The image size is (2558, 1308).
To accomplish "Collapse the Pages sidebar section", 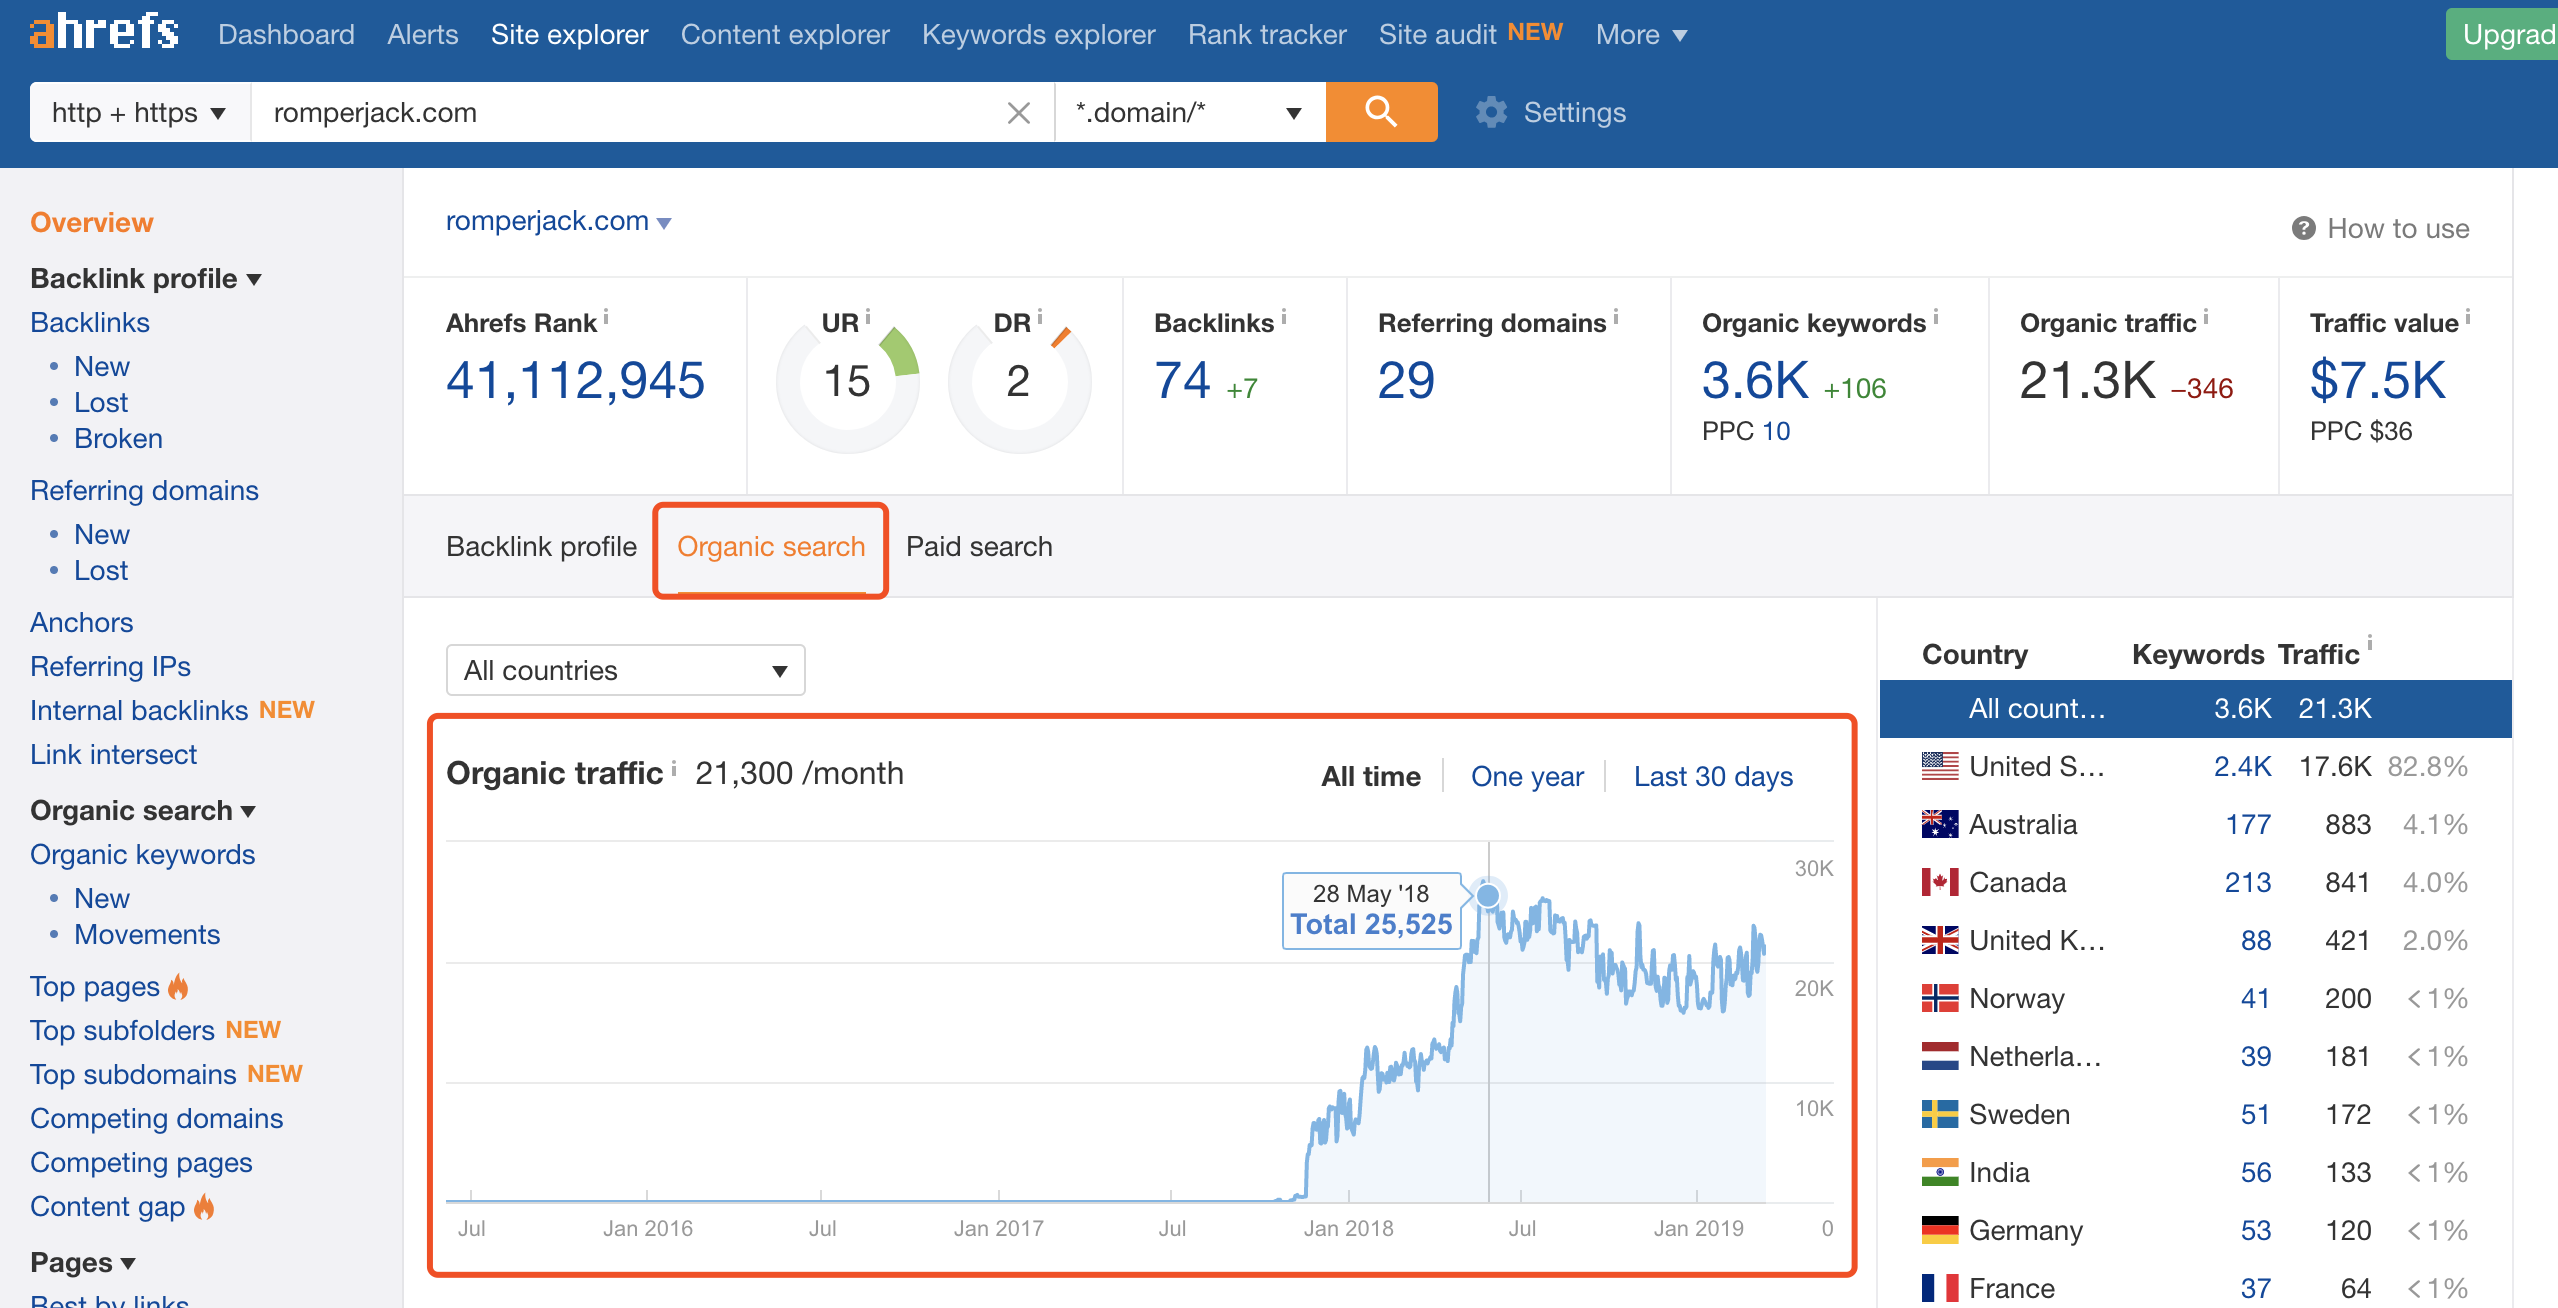I will pos(83,1262).
